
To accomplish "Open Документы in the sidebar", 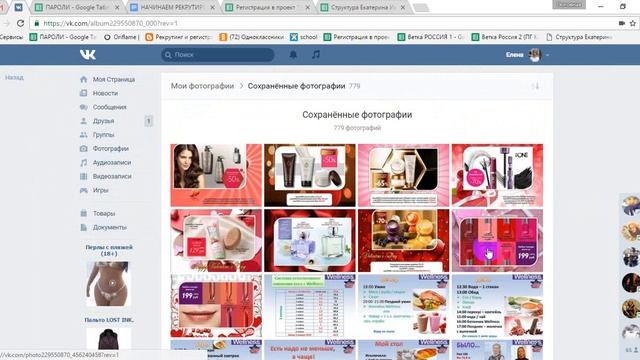I will [x=109, y=227].
